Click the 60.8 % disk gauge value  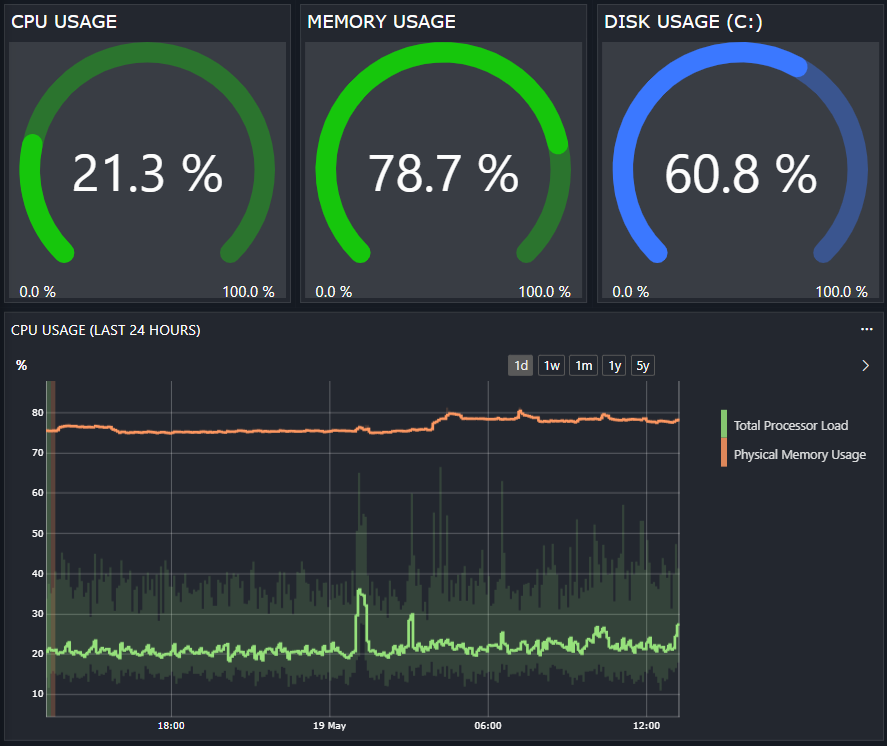coord(740,174)
